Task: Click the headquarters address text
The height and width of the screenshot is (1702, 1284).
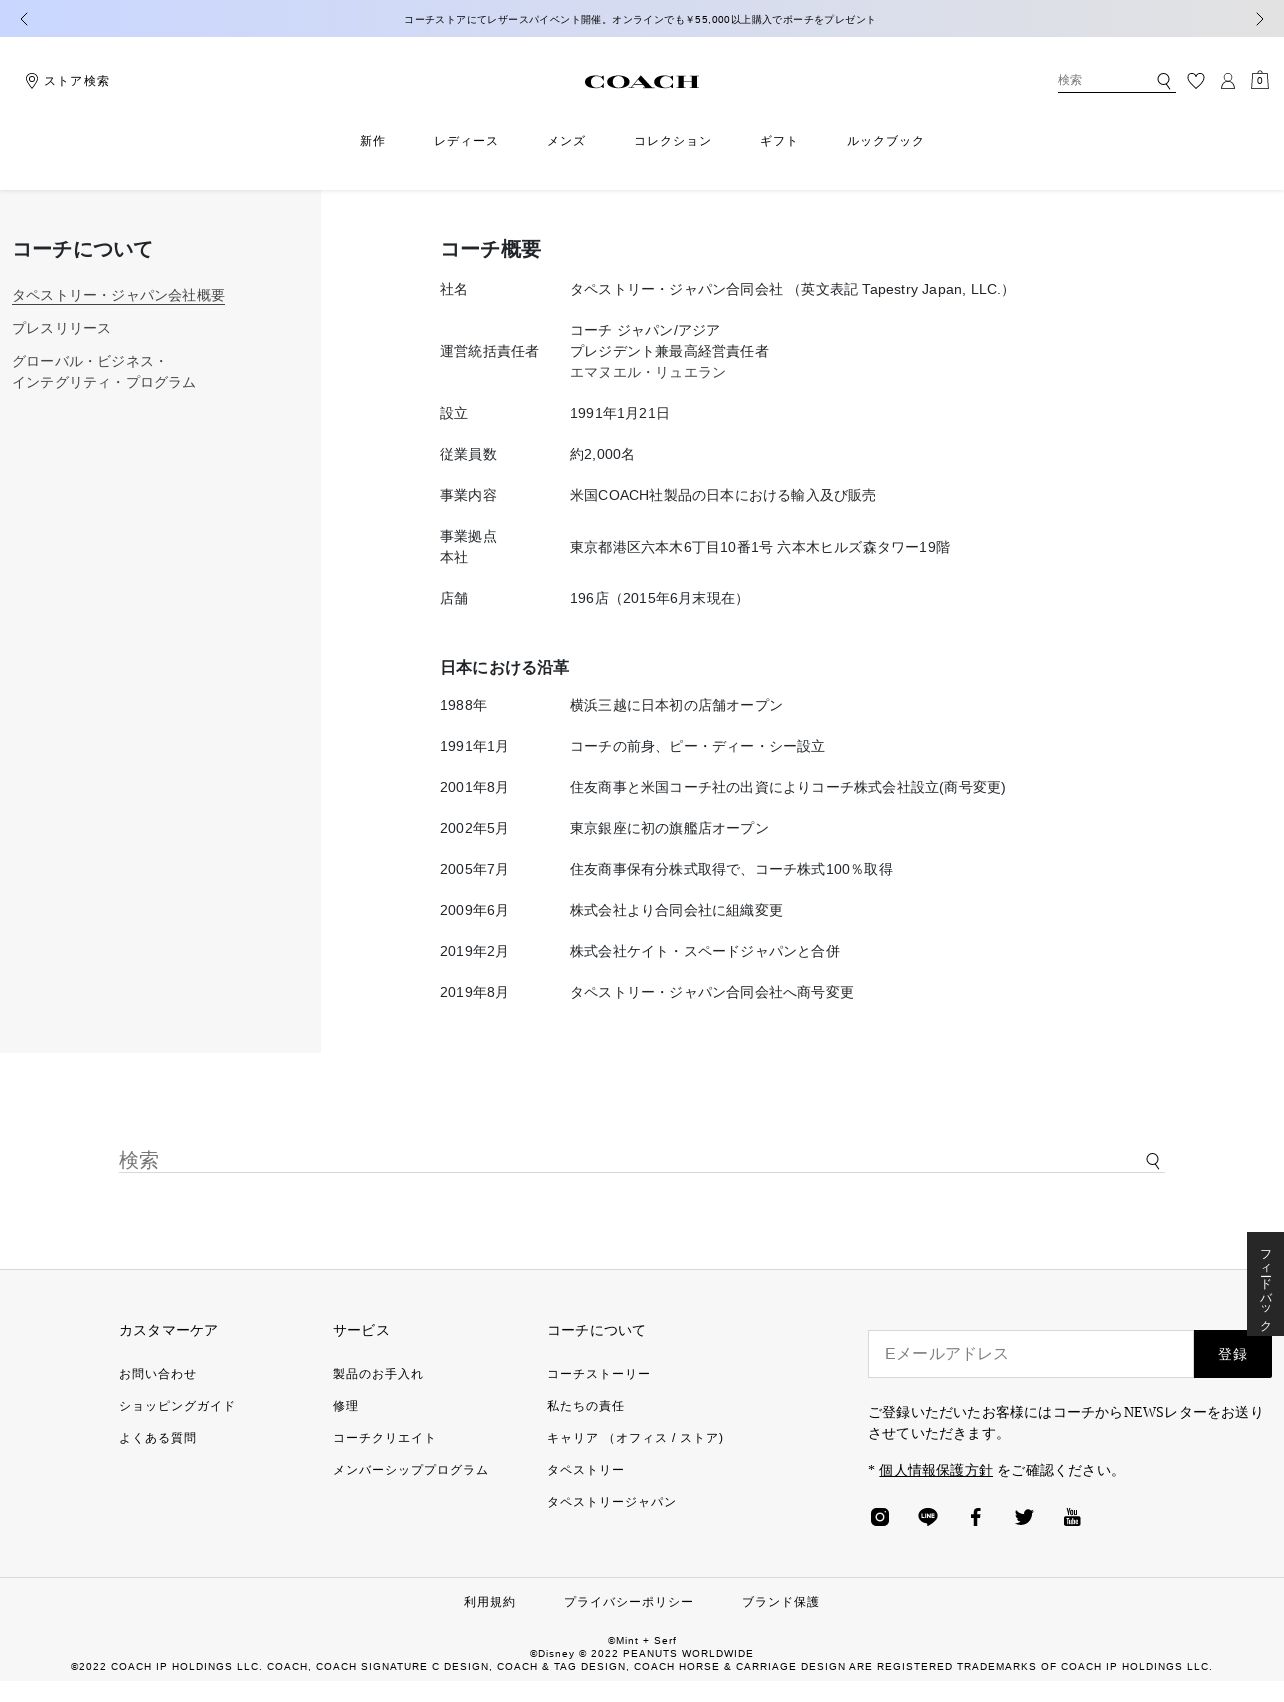Action: tap(760, 547)
